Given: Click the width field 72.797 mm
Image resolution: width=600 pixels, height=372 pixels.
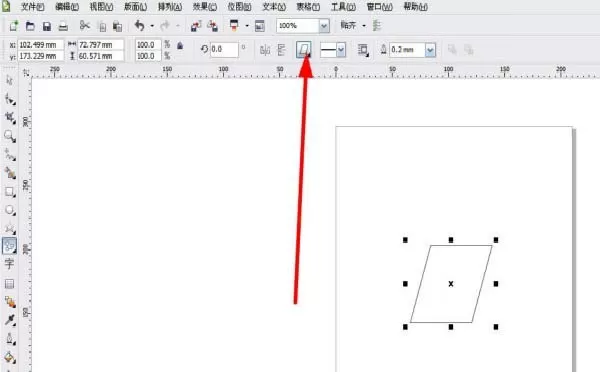Looking at the screenshot, I should 101,45.
